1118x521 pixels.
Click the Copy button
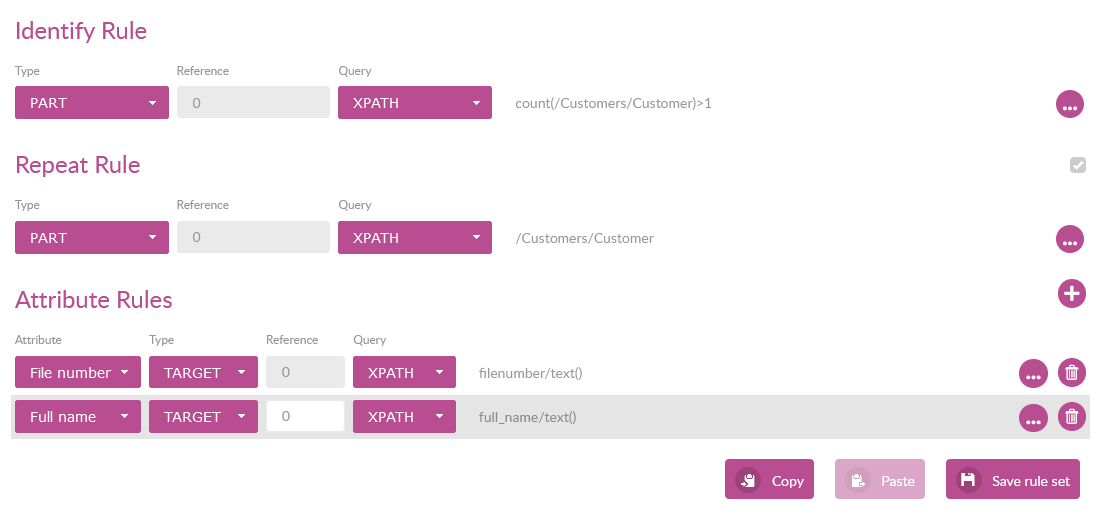(x=769, y=480)
